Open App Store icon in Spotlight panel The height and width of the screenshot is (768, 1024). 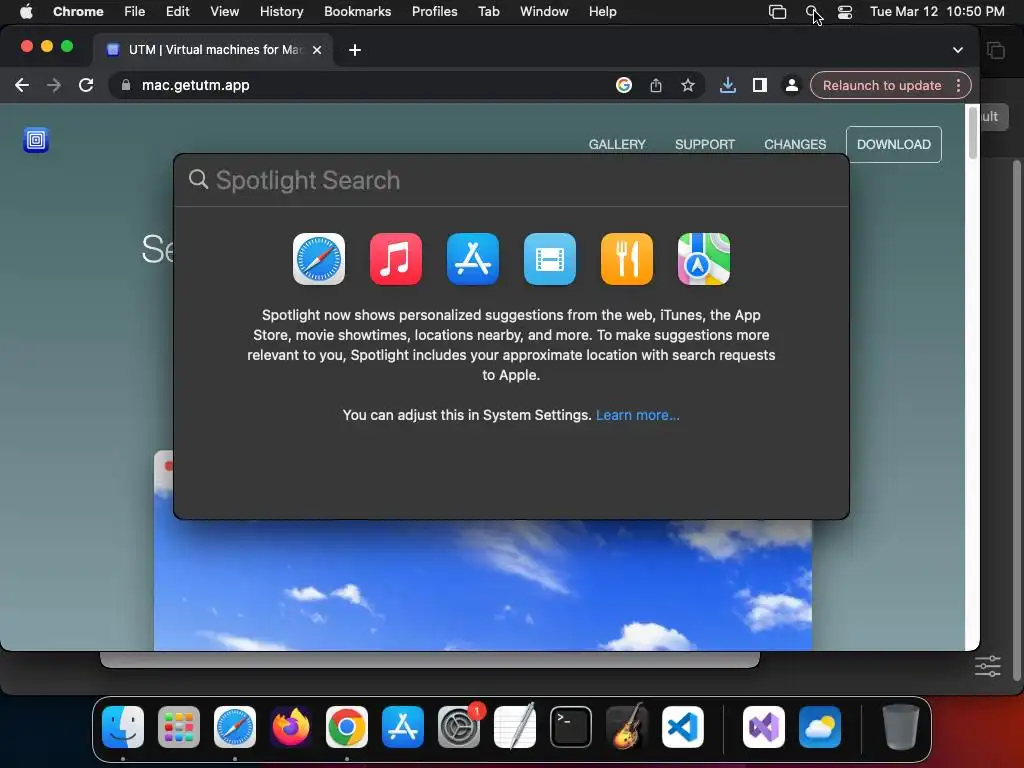click(x=473, y=259)
